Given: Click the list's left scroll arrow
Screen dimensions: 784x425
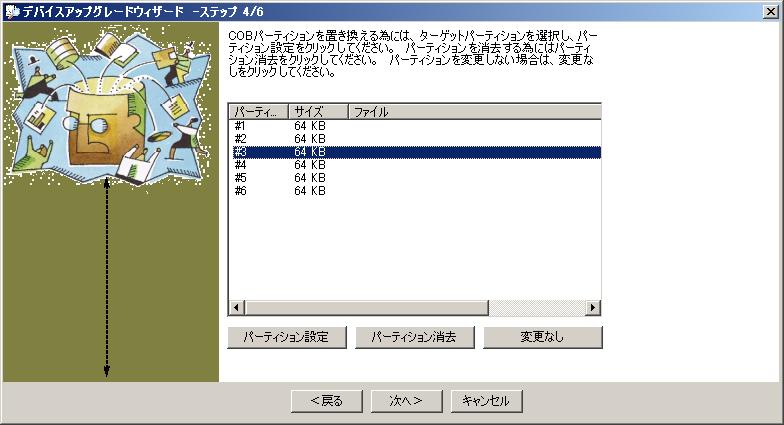Looking at the screenshot, I should click(x=237, y=308).
